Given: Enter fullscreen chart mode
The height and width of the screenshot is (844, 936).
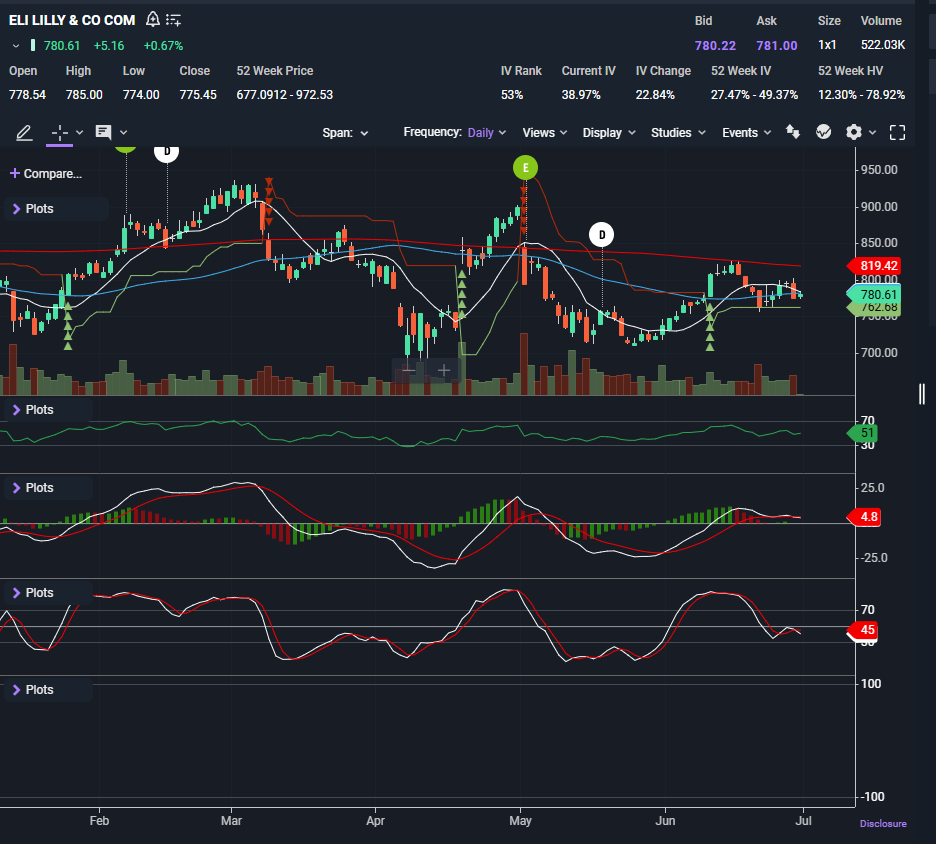Looking at the screenshot, I should pos(897,133).
